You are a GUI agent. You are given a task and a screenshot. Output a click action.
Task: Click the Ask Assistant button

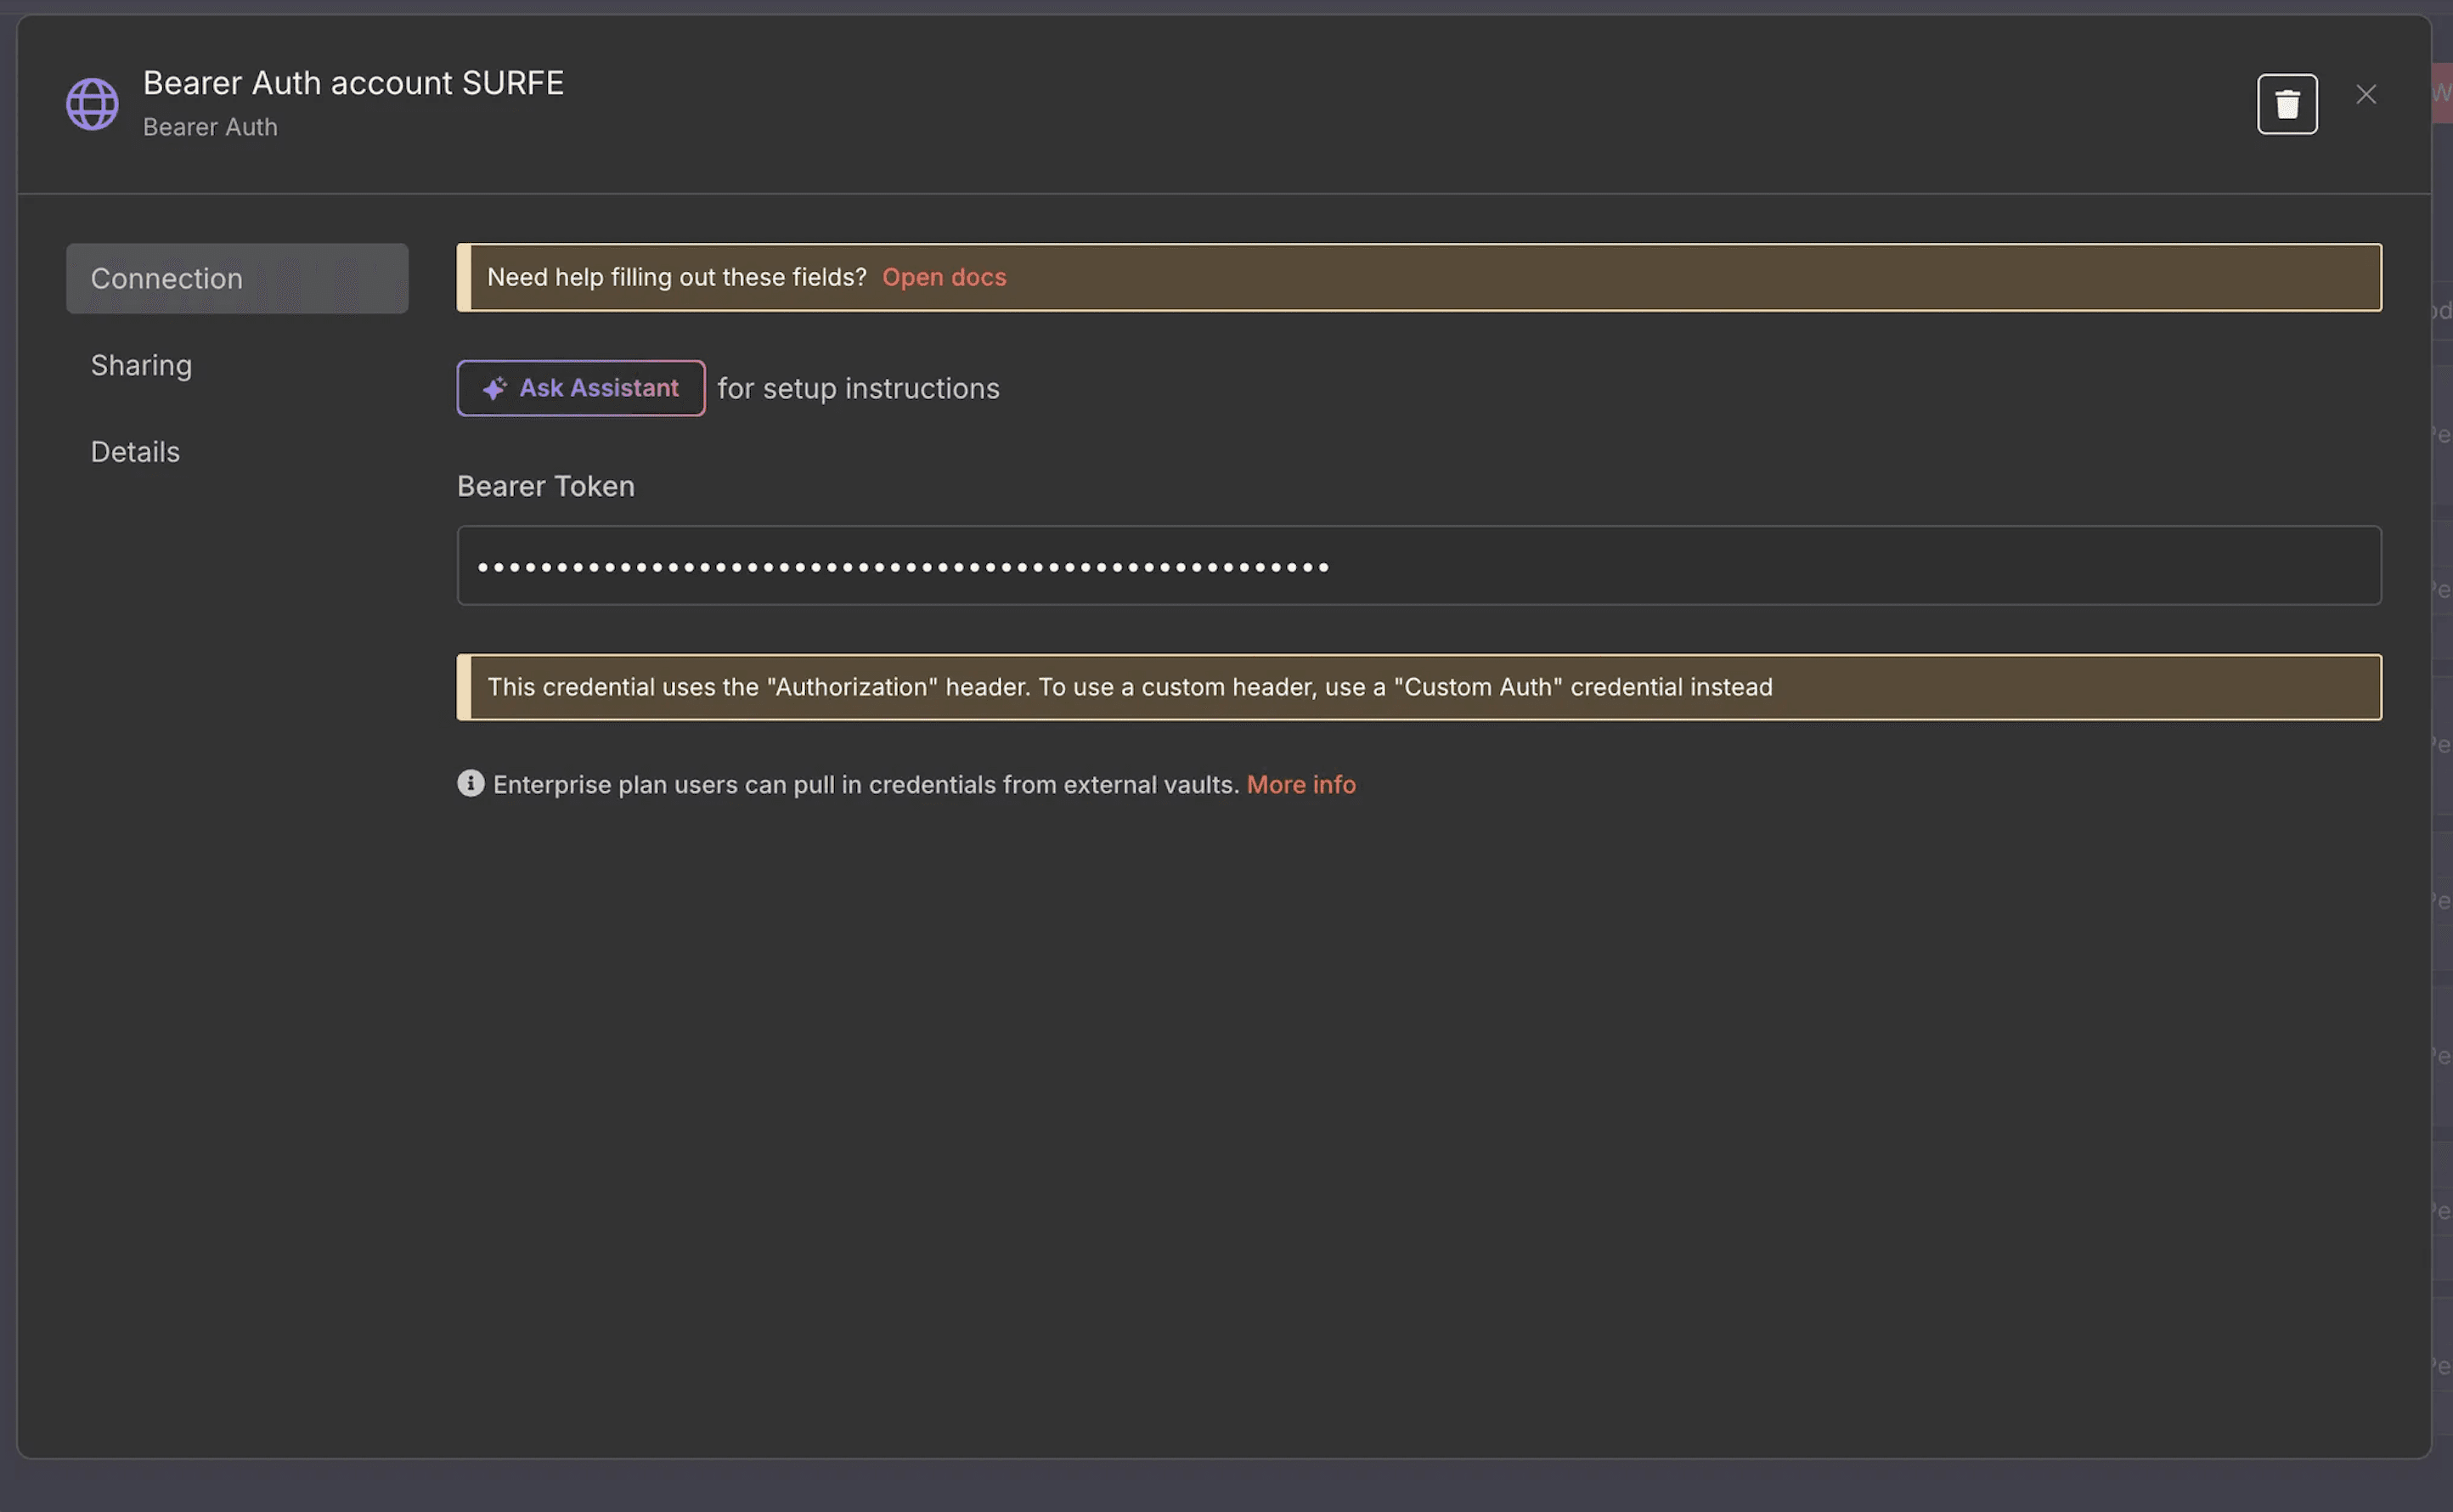pyautogui.click(x=580, y=388)
